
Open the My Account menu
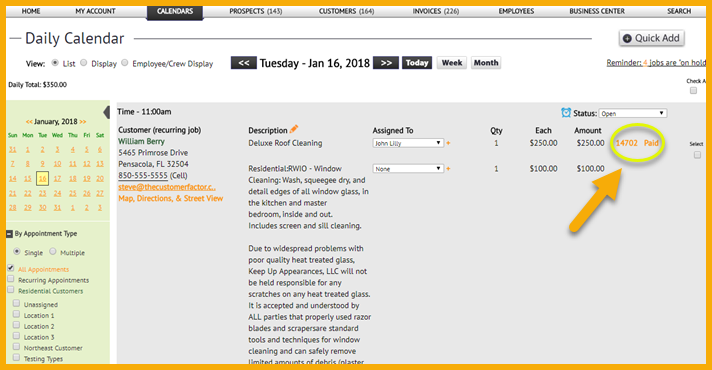95,11
